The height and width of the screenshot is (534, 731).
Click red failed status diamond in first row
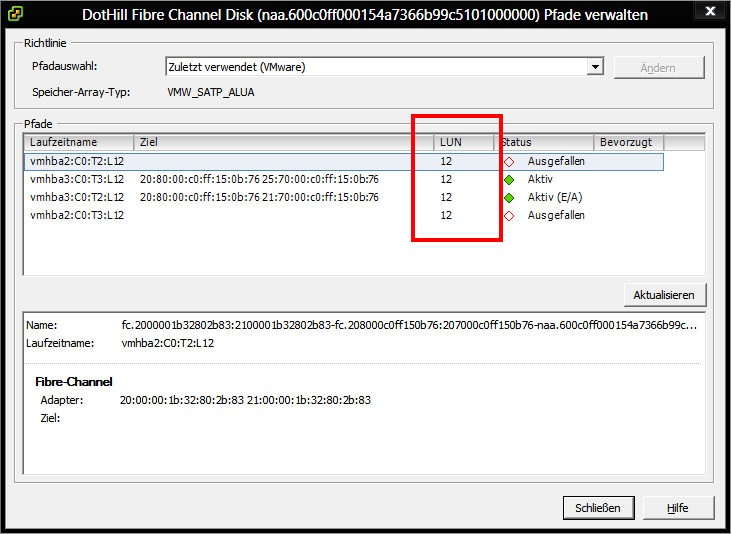point(508,162)
